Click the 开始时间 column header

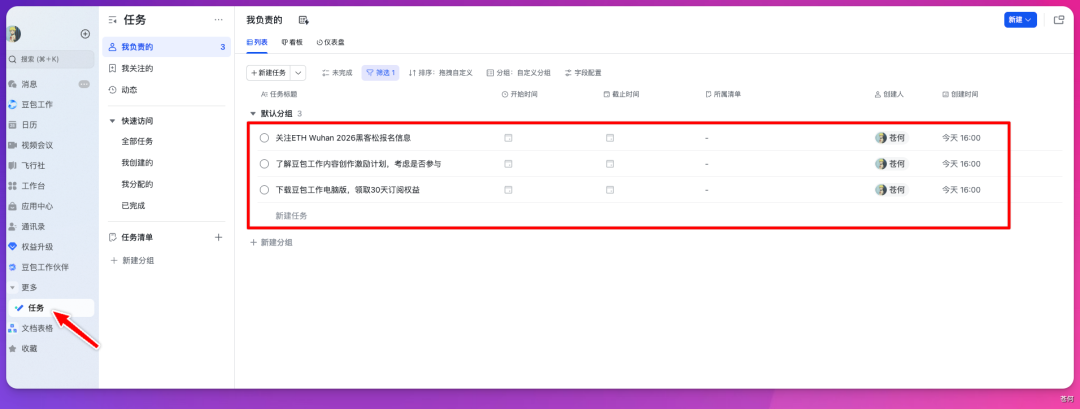coord(519,94)
